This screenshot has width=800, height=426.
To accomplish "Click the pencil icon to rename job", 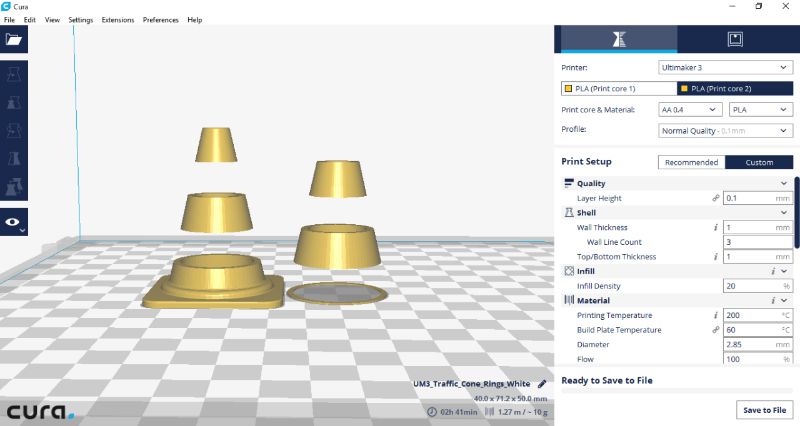I will [542, 384].
